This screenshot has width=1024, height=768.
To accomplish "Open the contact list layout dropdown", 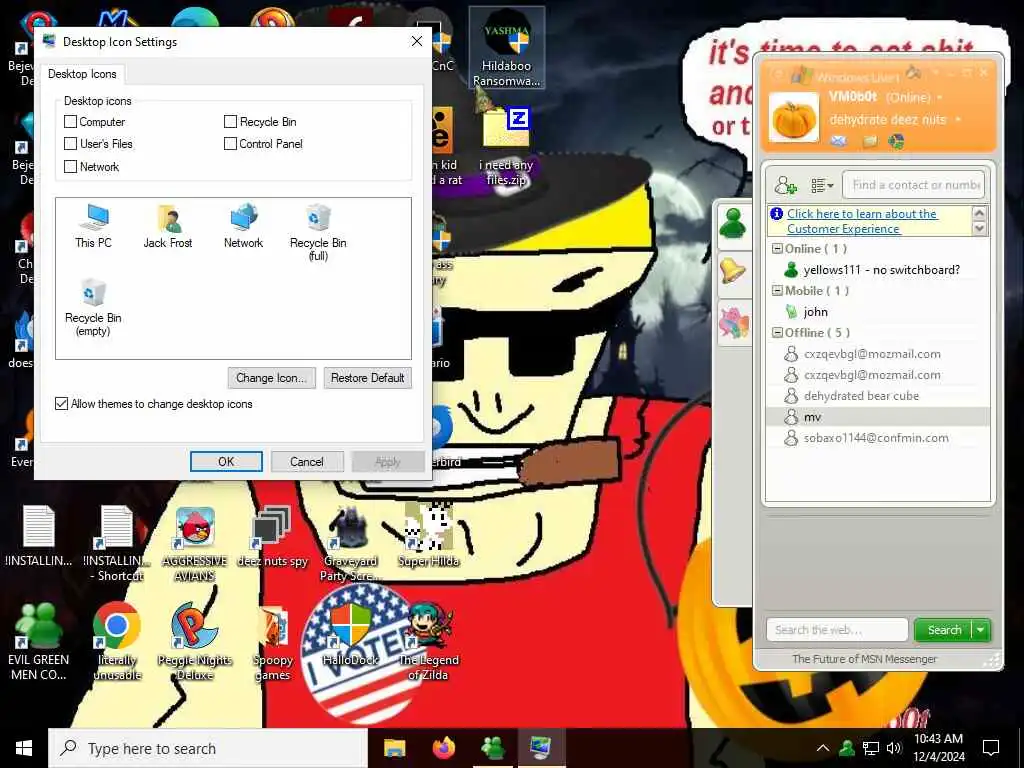I will click(x=822, y=186).
